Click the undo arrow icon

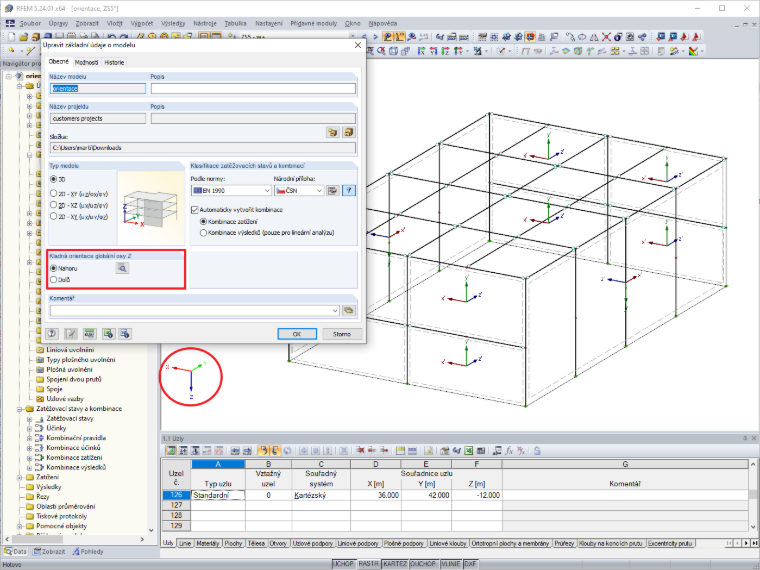coord(111,37)
